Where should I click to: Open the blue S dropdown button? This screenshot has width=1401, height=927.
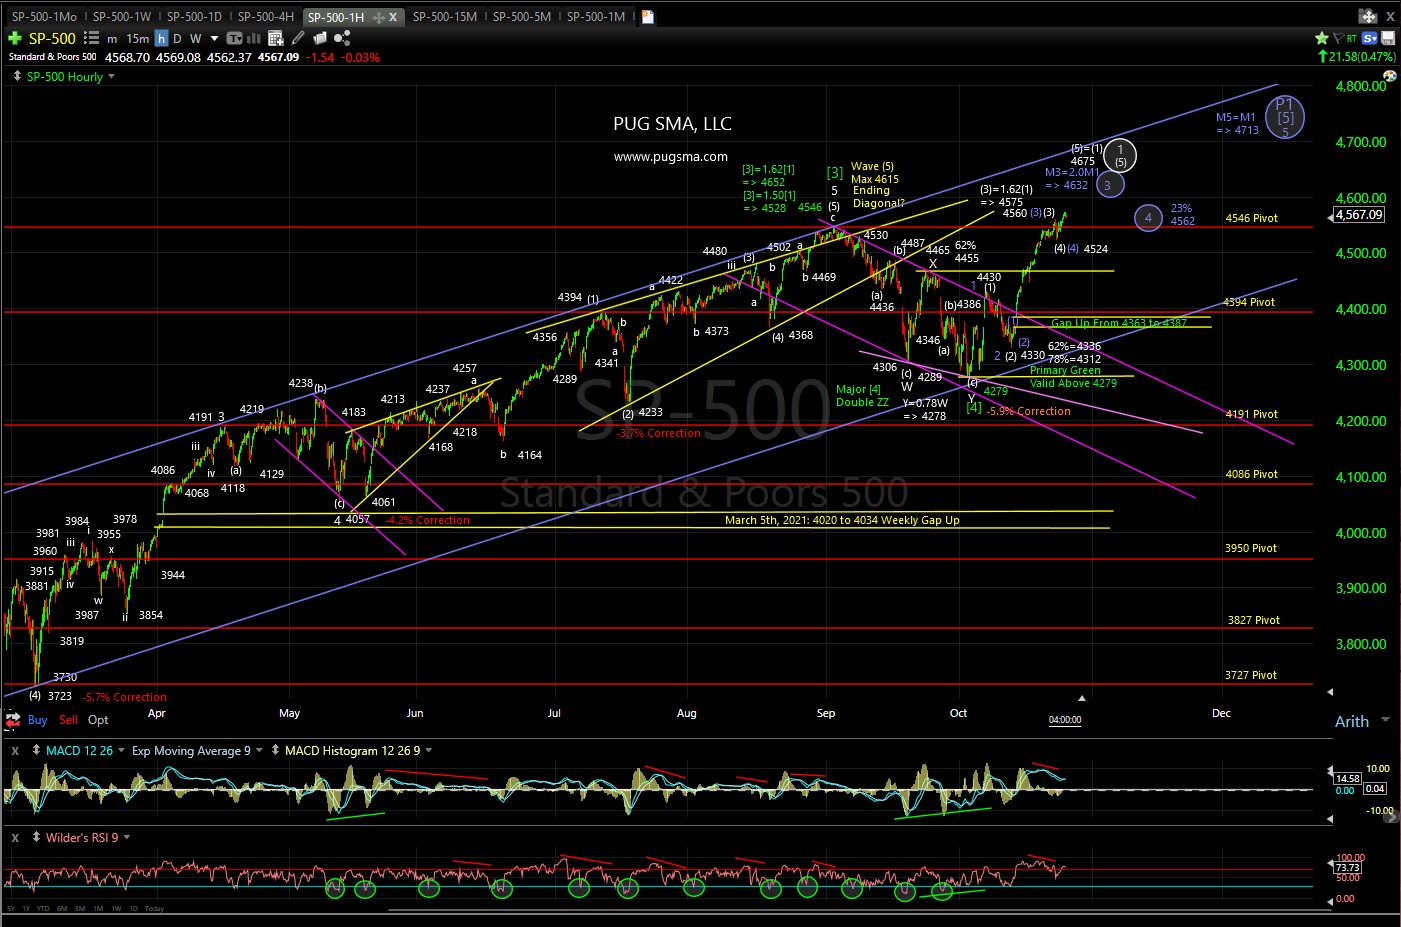pyautogui.click(x=1370, y=39)
